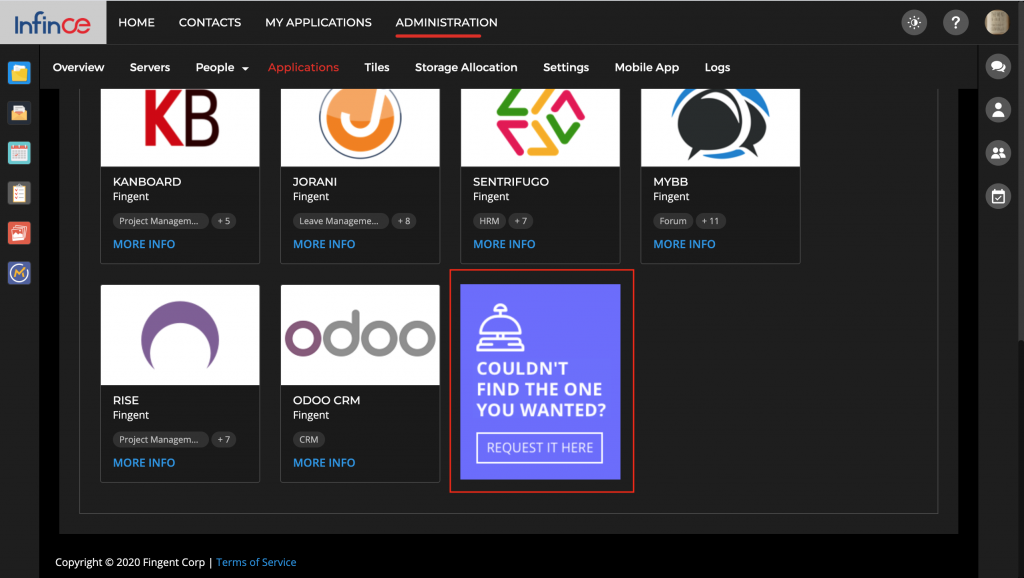
Task: Click the calendar check icon in right rail
Action: point(998,196)
